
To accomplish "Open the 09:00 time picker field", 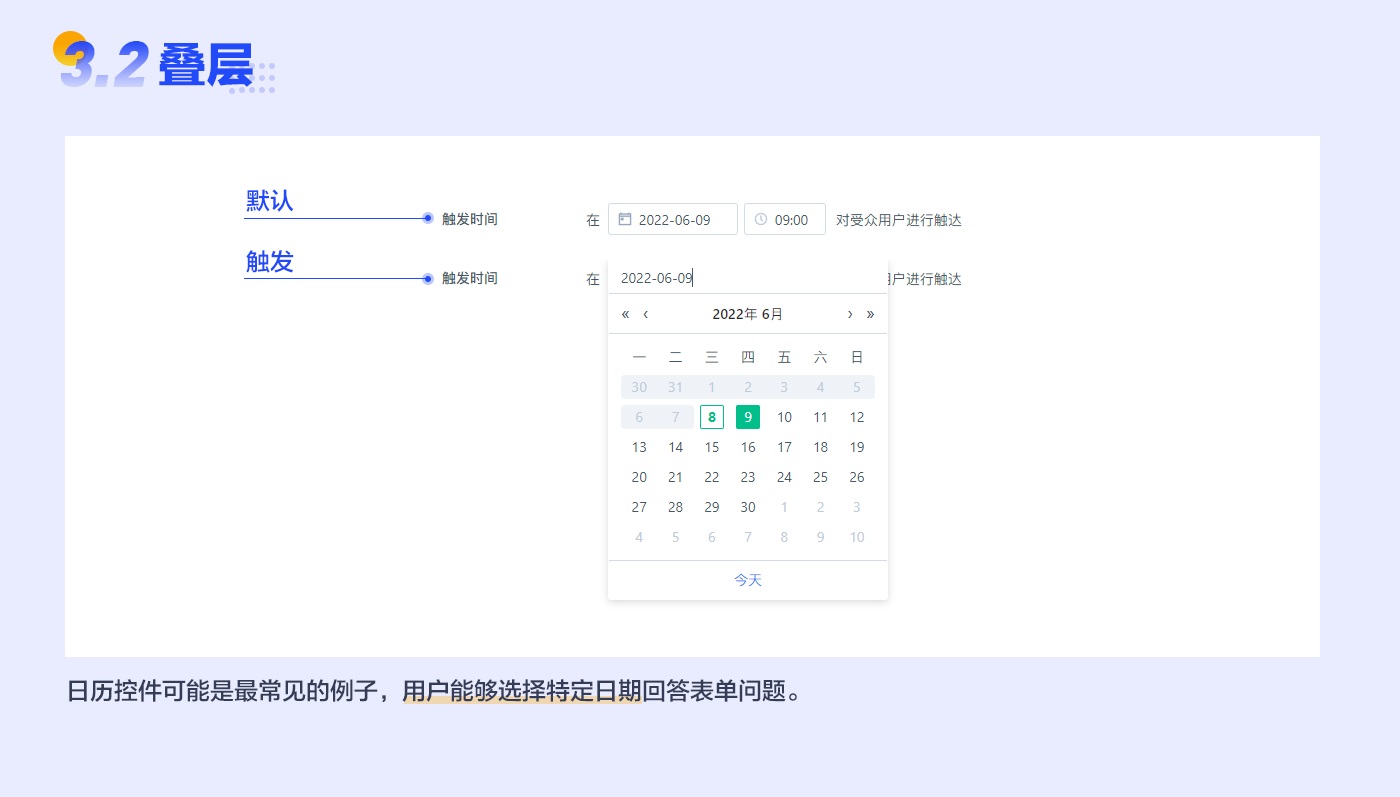I will tap(785, 219).
